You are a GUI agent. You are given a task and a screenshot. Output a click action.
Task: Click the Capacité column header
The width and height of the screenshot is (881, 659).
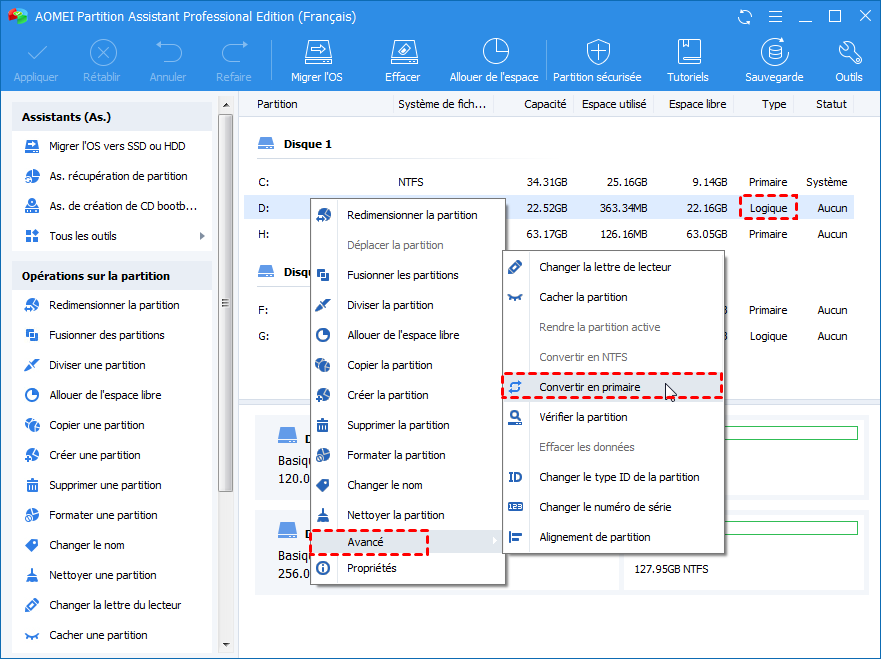[545, 104]
